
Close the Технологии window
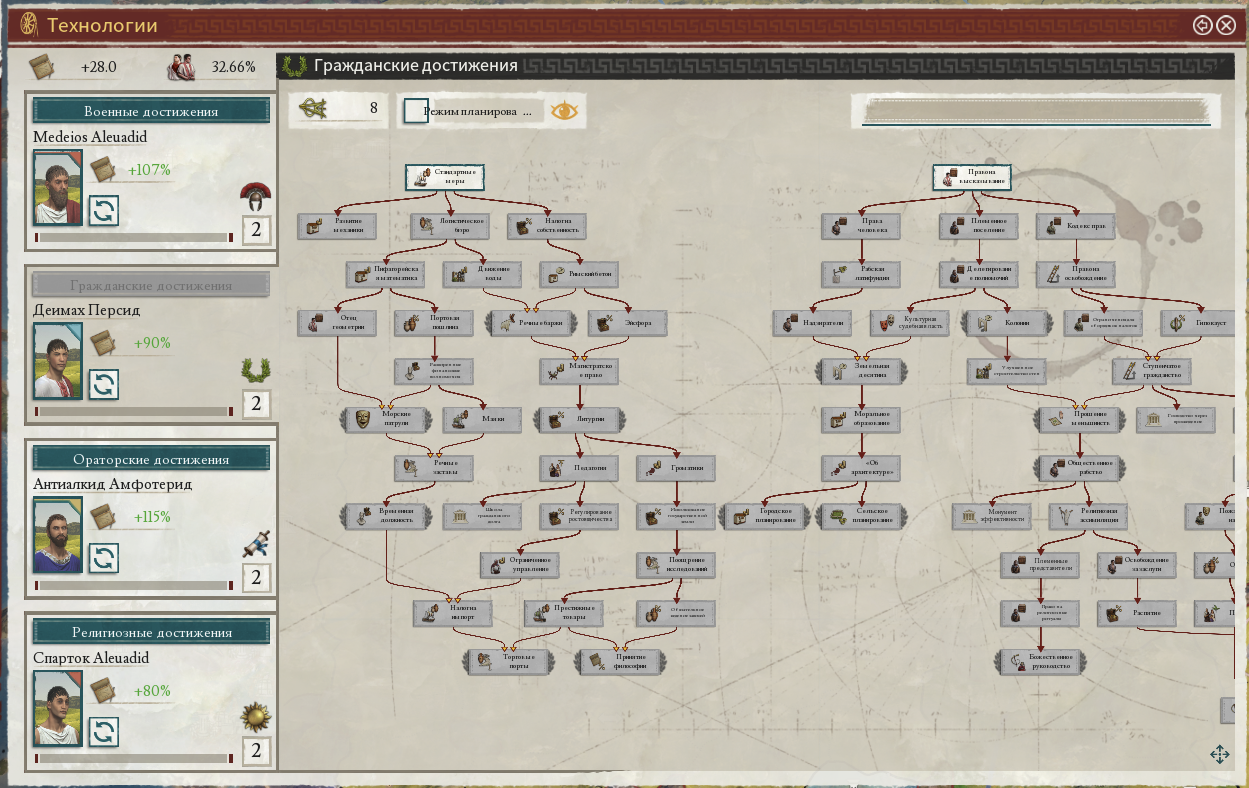coord(1226,25)
